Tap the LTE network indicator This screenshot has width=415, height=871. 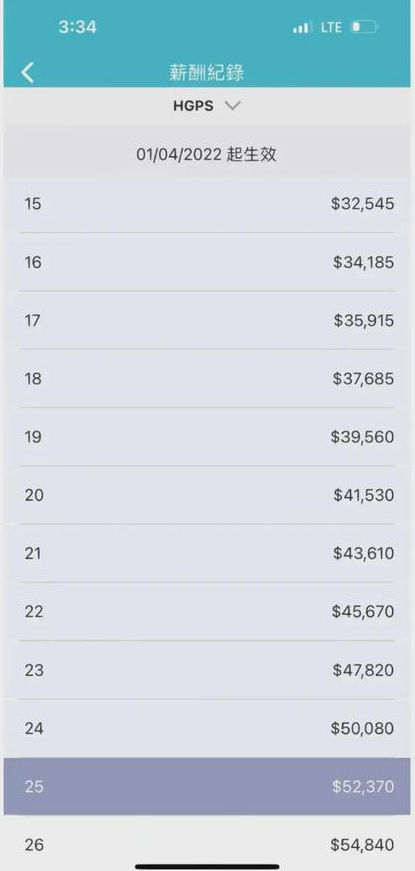(x=331, y=27)
